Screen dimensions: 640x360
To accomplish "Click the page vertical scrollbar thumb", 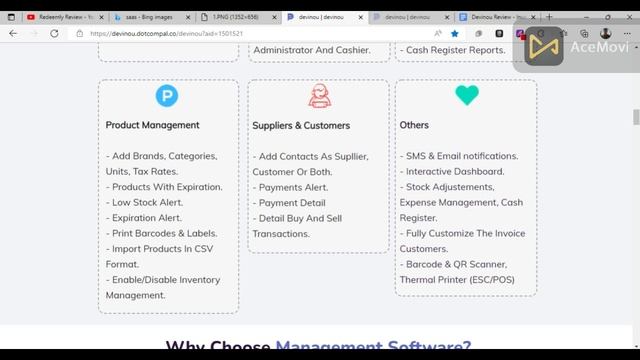I will (636, 117).
